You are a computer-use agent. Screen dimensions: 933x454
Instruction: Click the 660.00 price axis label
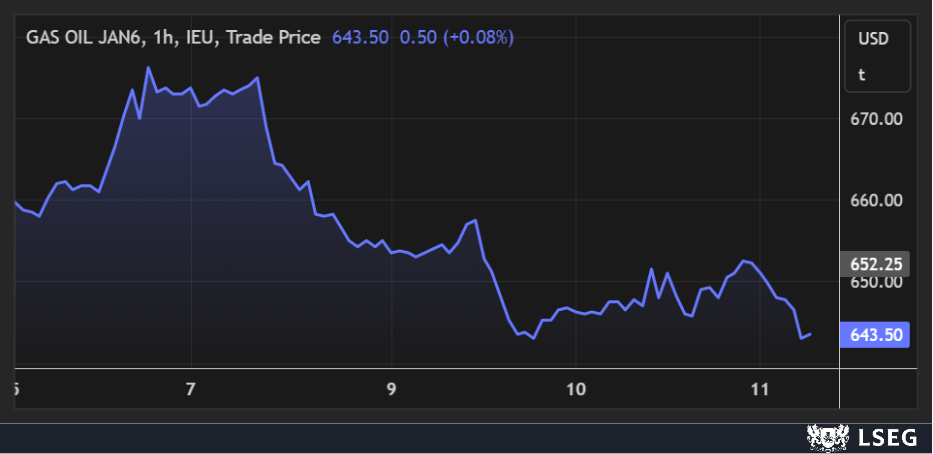click(x=876, y=200)
